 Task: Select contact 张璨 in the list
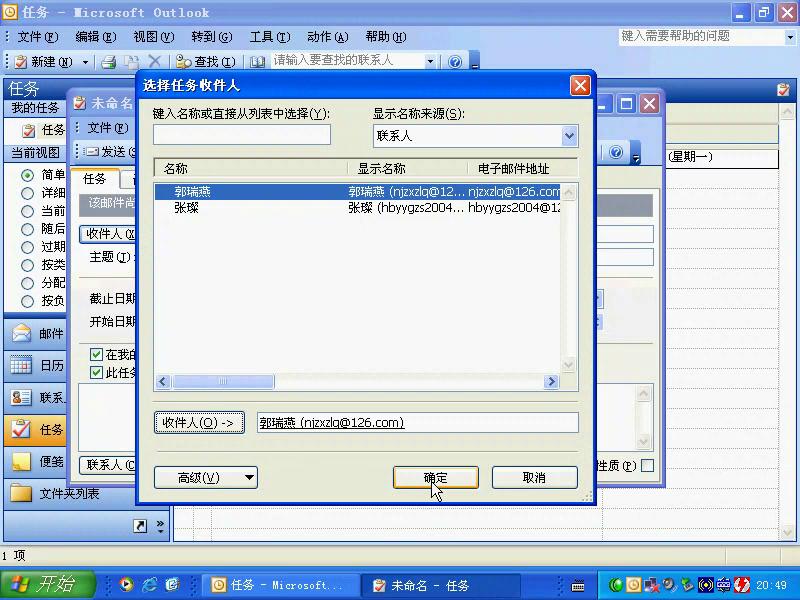tap(357, 208)
